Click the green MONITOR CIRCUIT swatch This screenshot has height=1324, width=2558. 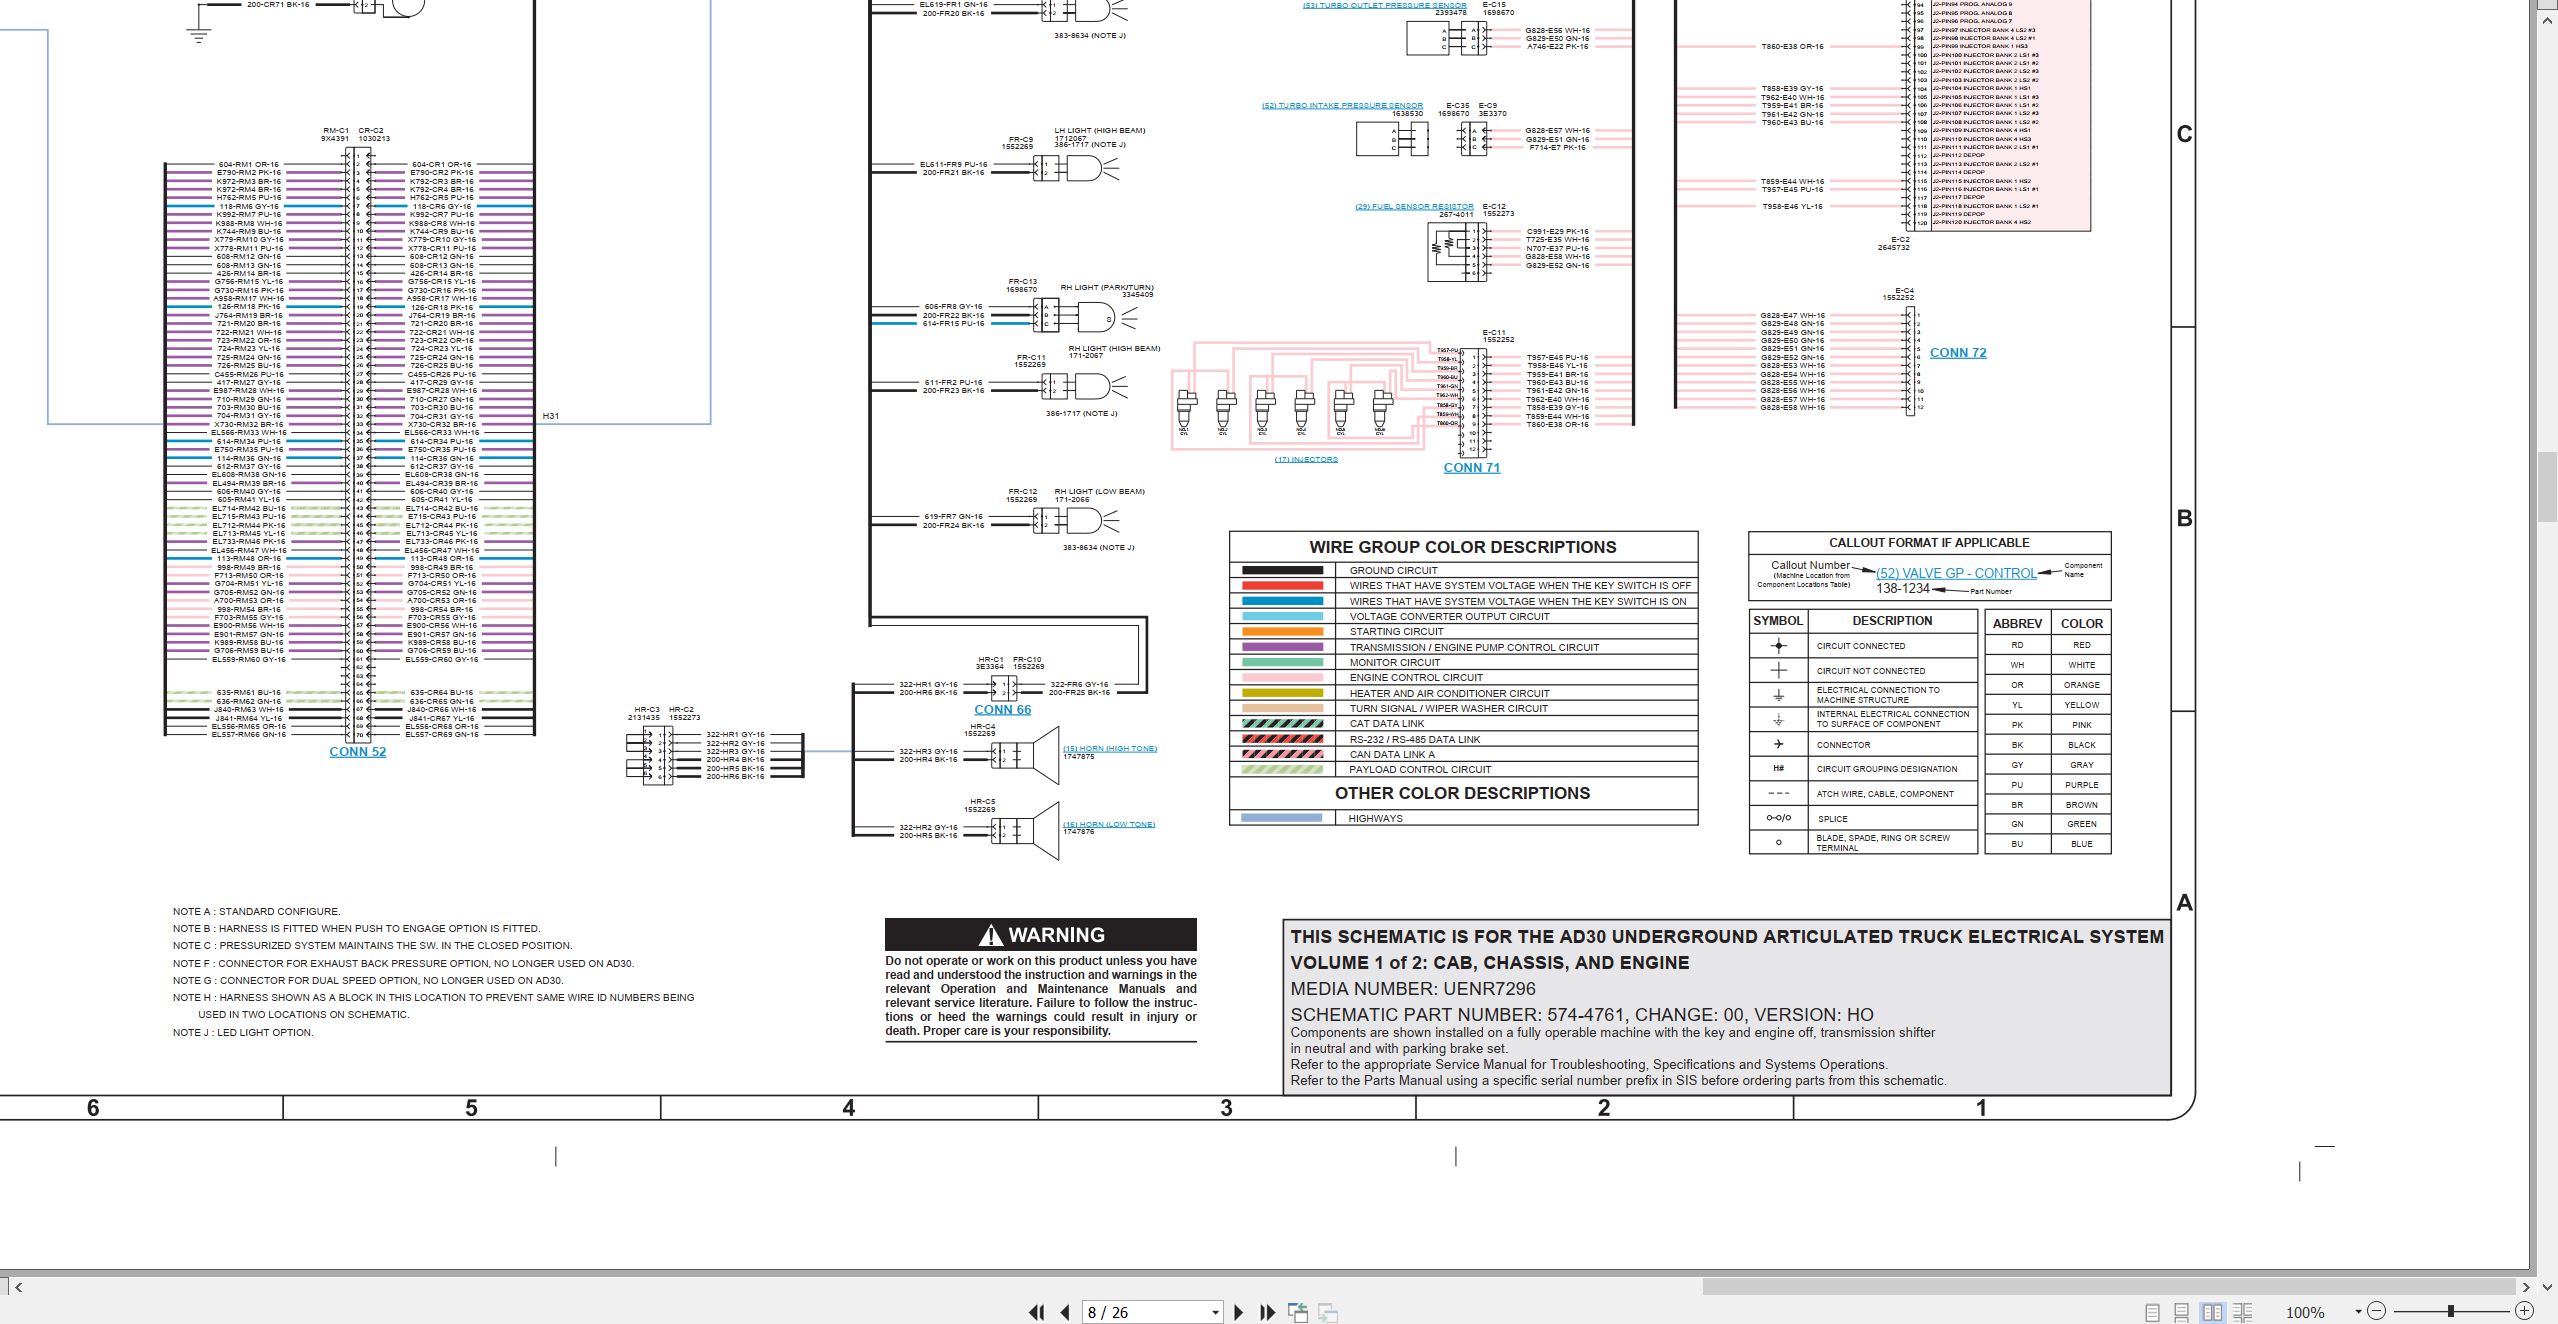coord(1282,663)
